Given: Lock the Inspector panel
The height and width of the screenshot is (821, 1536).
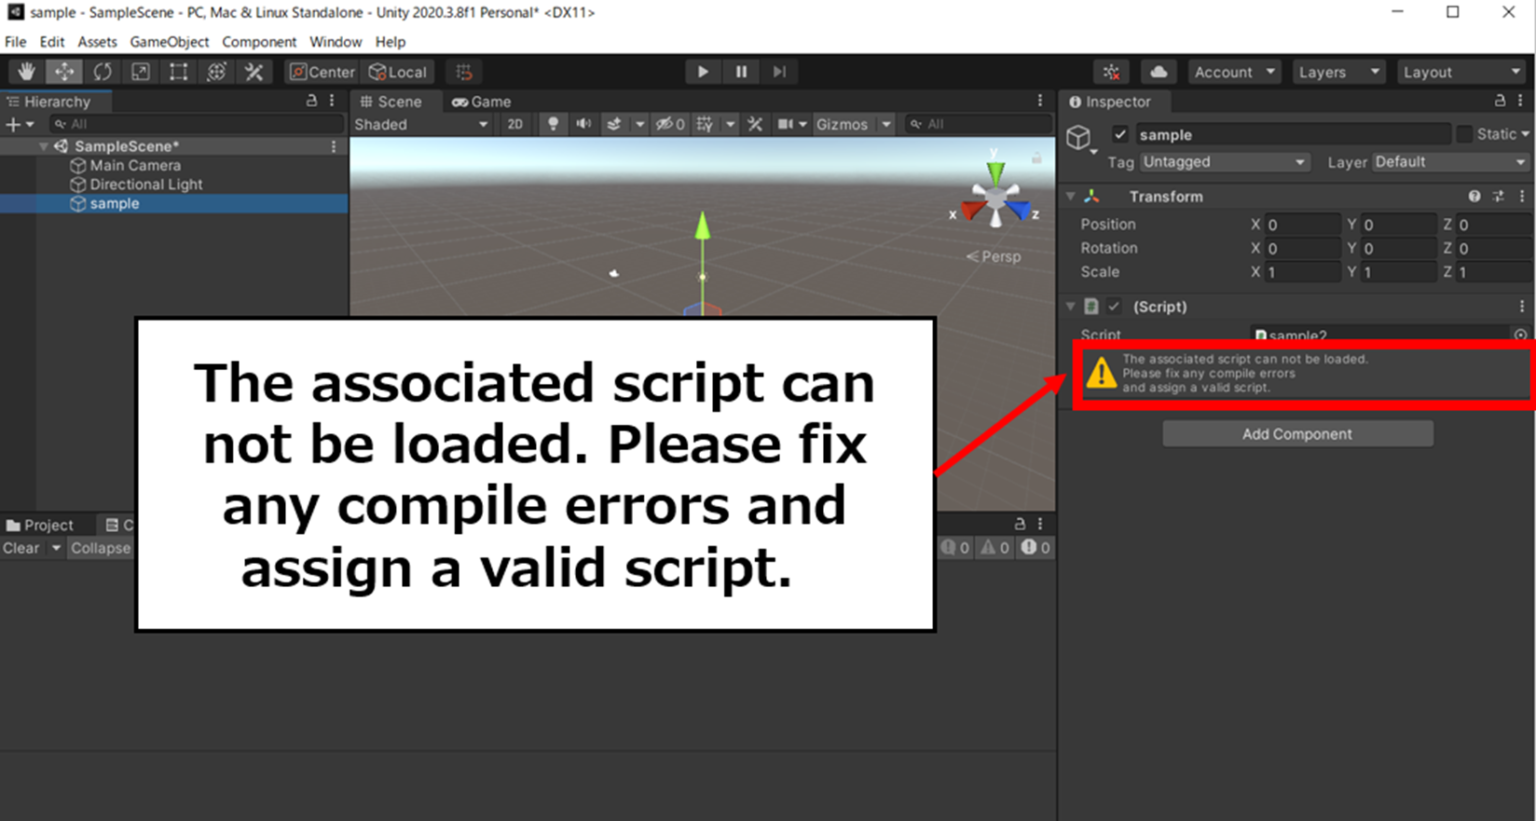Looking at the screenshot, I should 1500,101.
